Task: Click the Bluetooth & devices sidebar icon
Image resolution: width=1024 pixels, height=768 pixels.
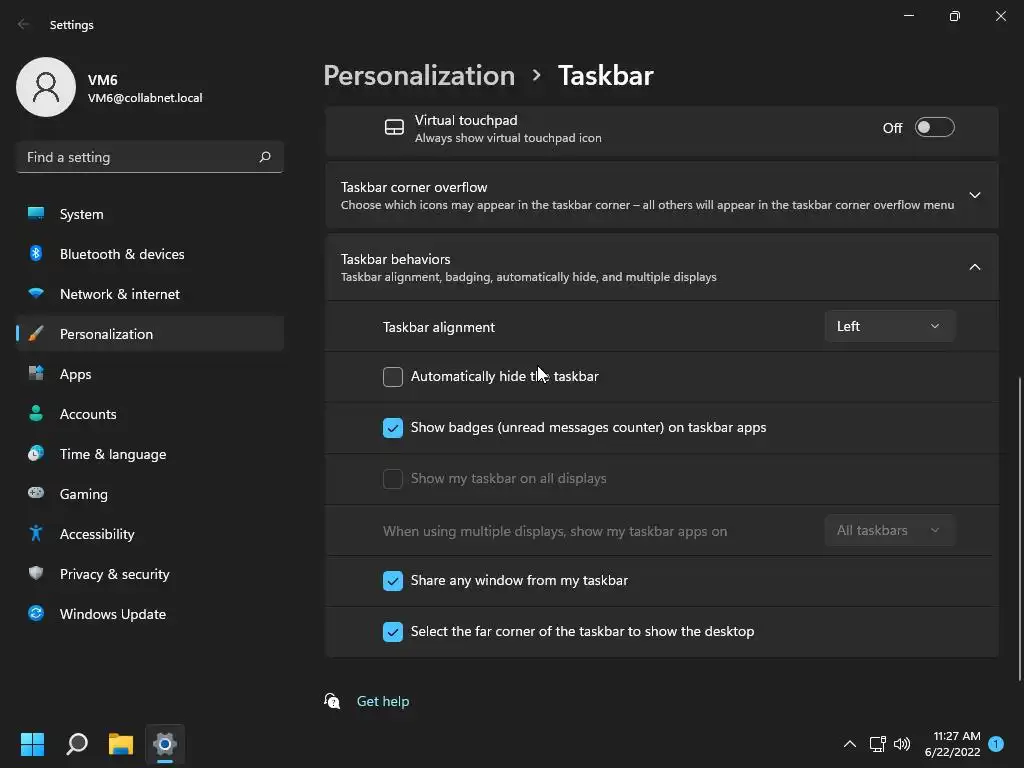Action: pyautogui.click(x=36, y=254)
